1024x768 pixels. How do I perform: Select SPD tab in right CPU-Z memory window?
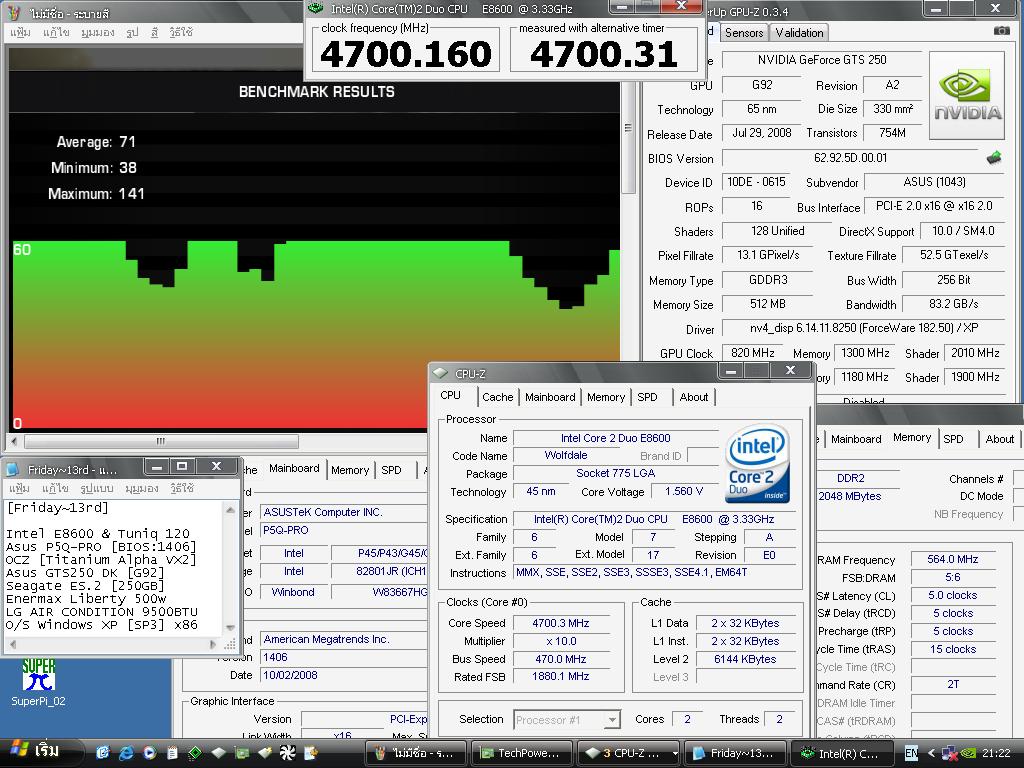pyautogui.click(x=953, y=439)
